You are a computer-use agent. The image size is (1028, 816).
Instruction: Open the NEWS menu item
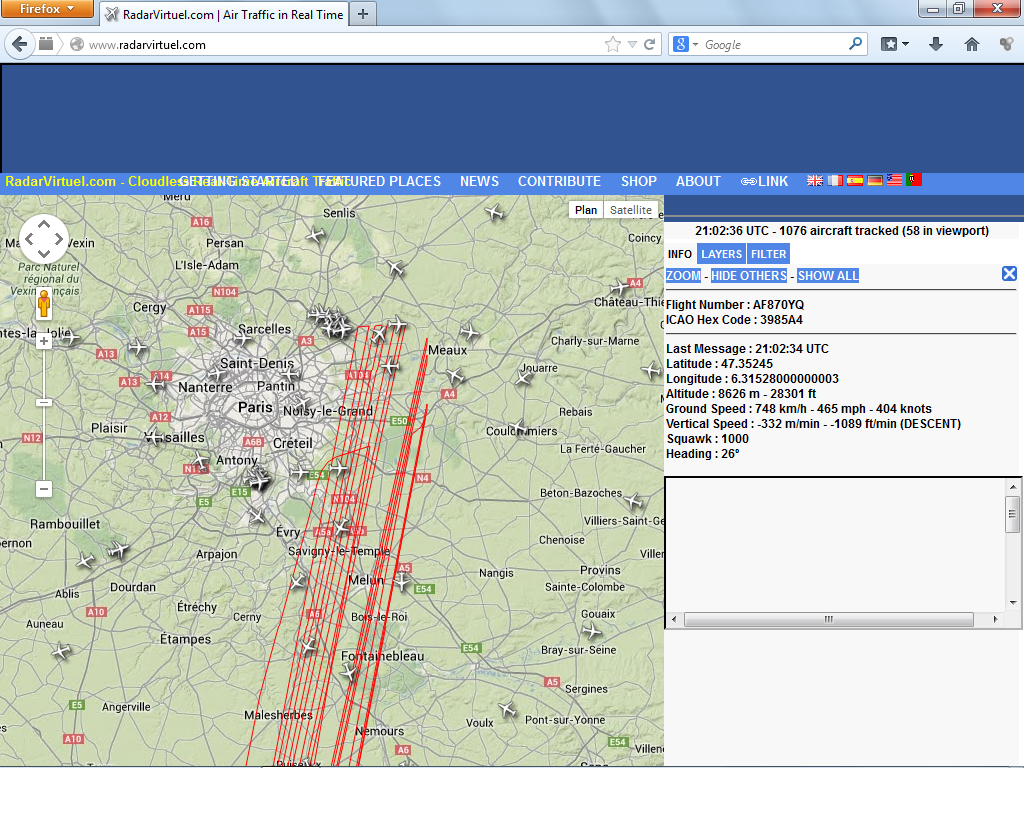tap(479, 182)
